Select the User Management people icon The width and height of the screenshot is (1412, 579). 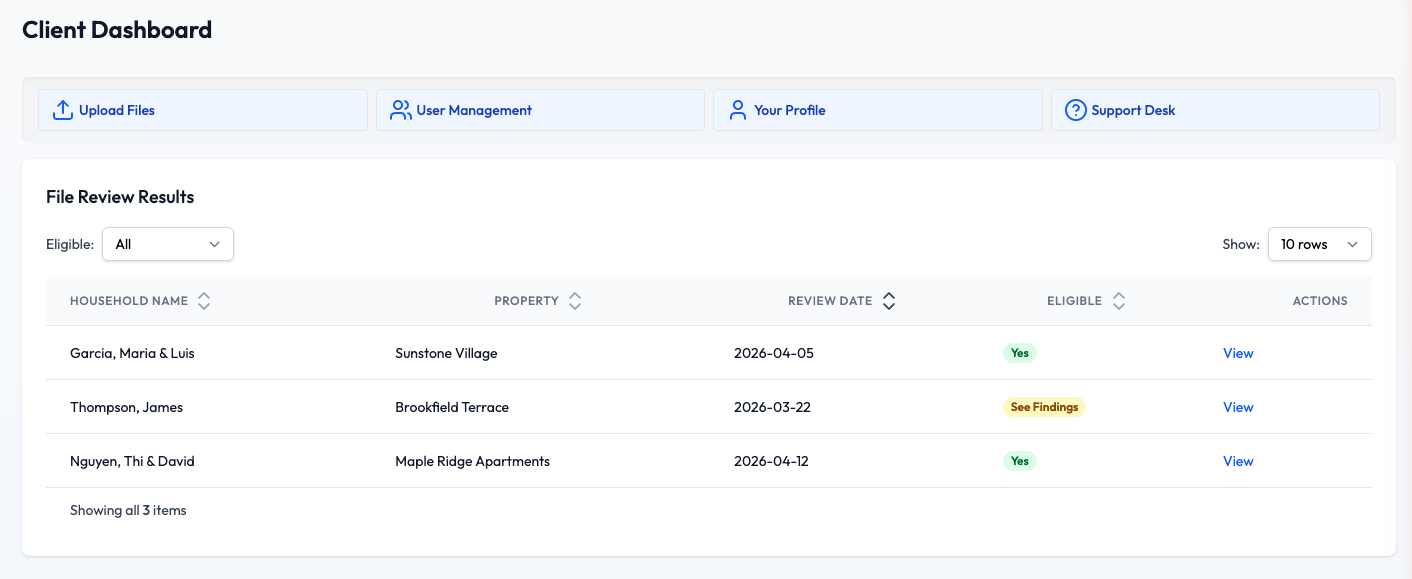399,110
